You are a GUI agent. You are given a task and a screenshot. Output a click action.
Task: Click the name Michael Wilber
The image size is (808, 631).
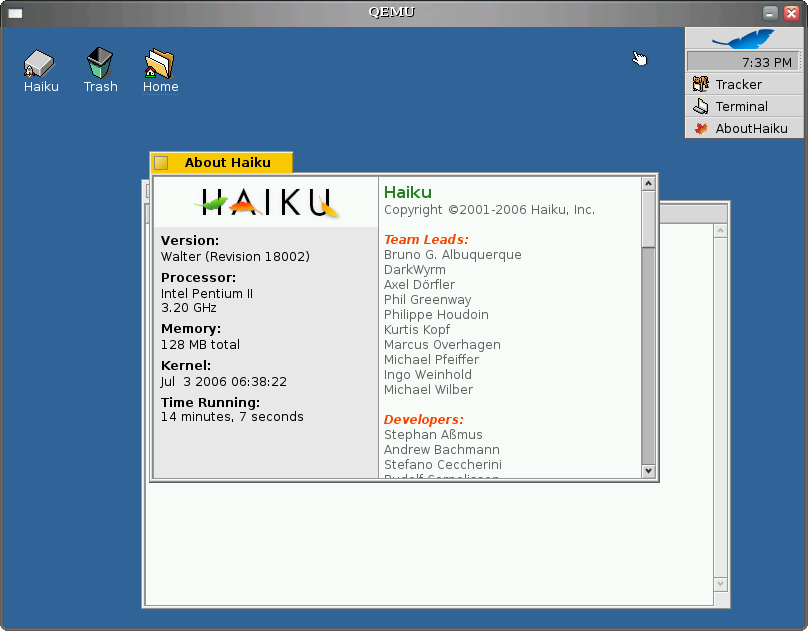428,389
